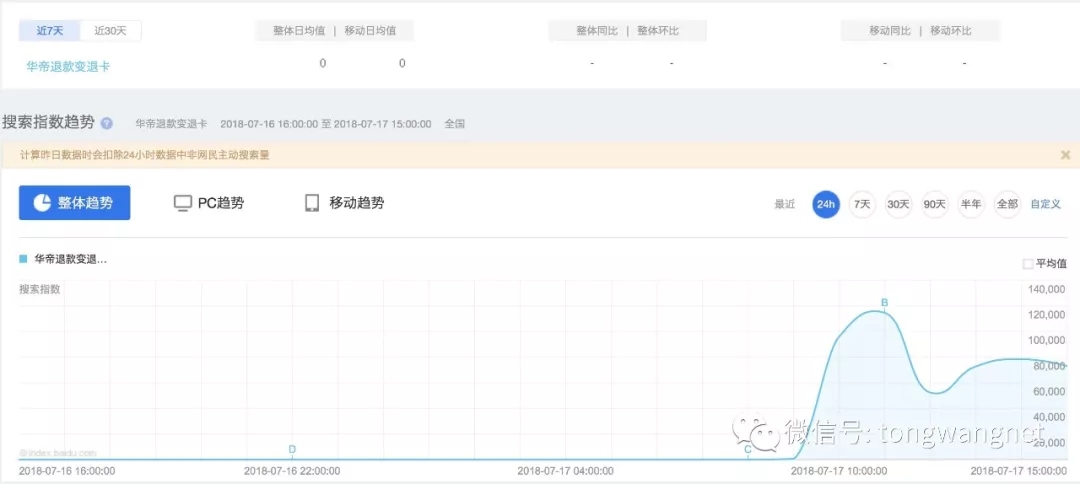1080x484 pixels.
Task: Open the 自定义 custom range link
Action: (x=1046, y=204)
